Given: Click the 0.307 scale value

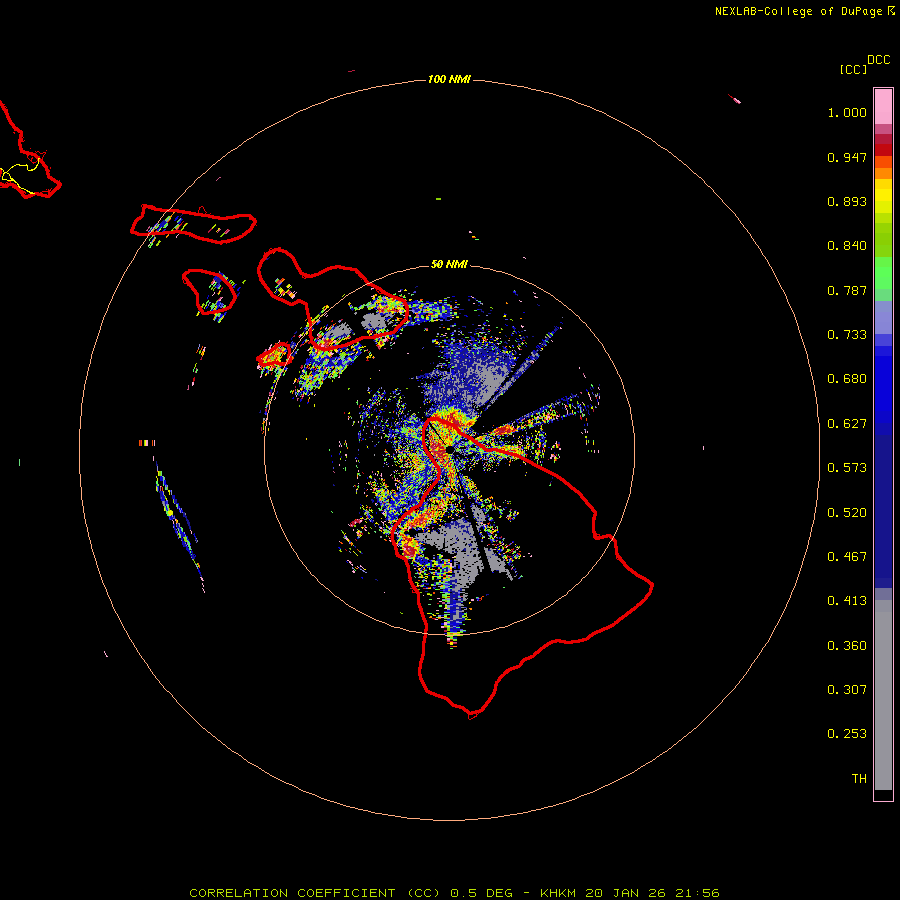Looking at the screenshot, I should pos(847,690).
